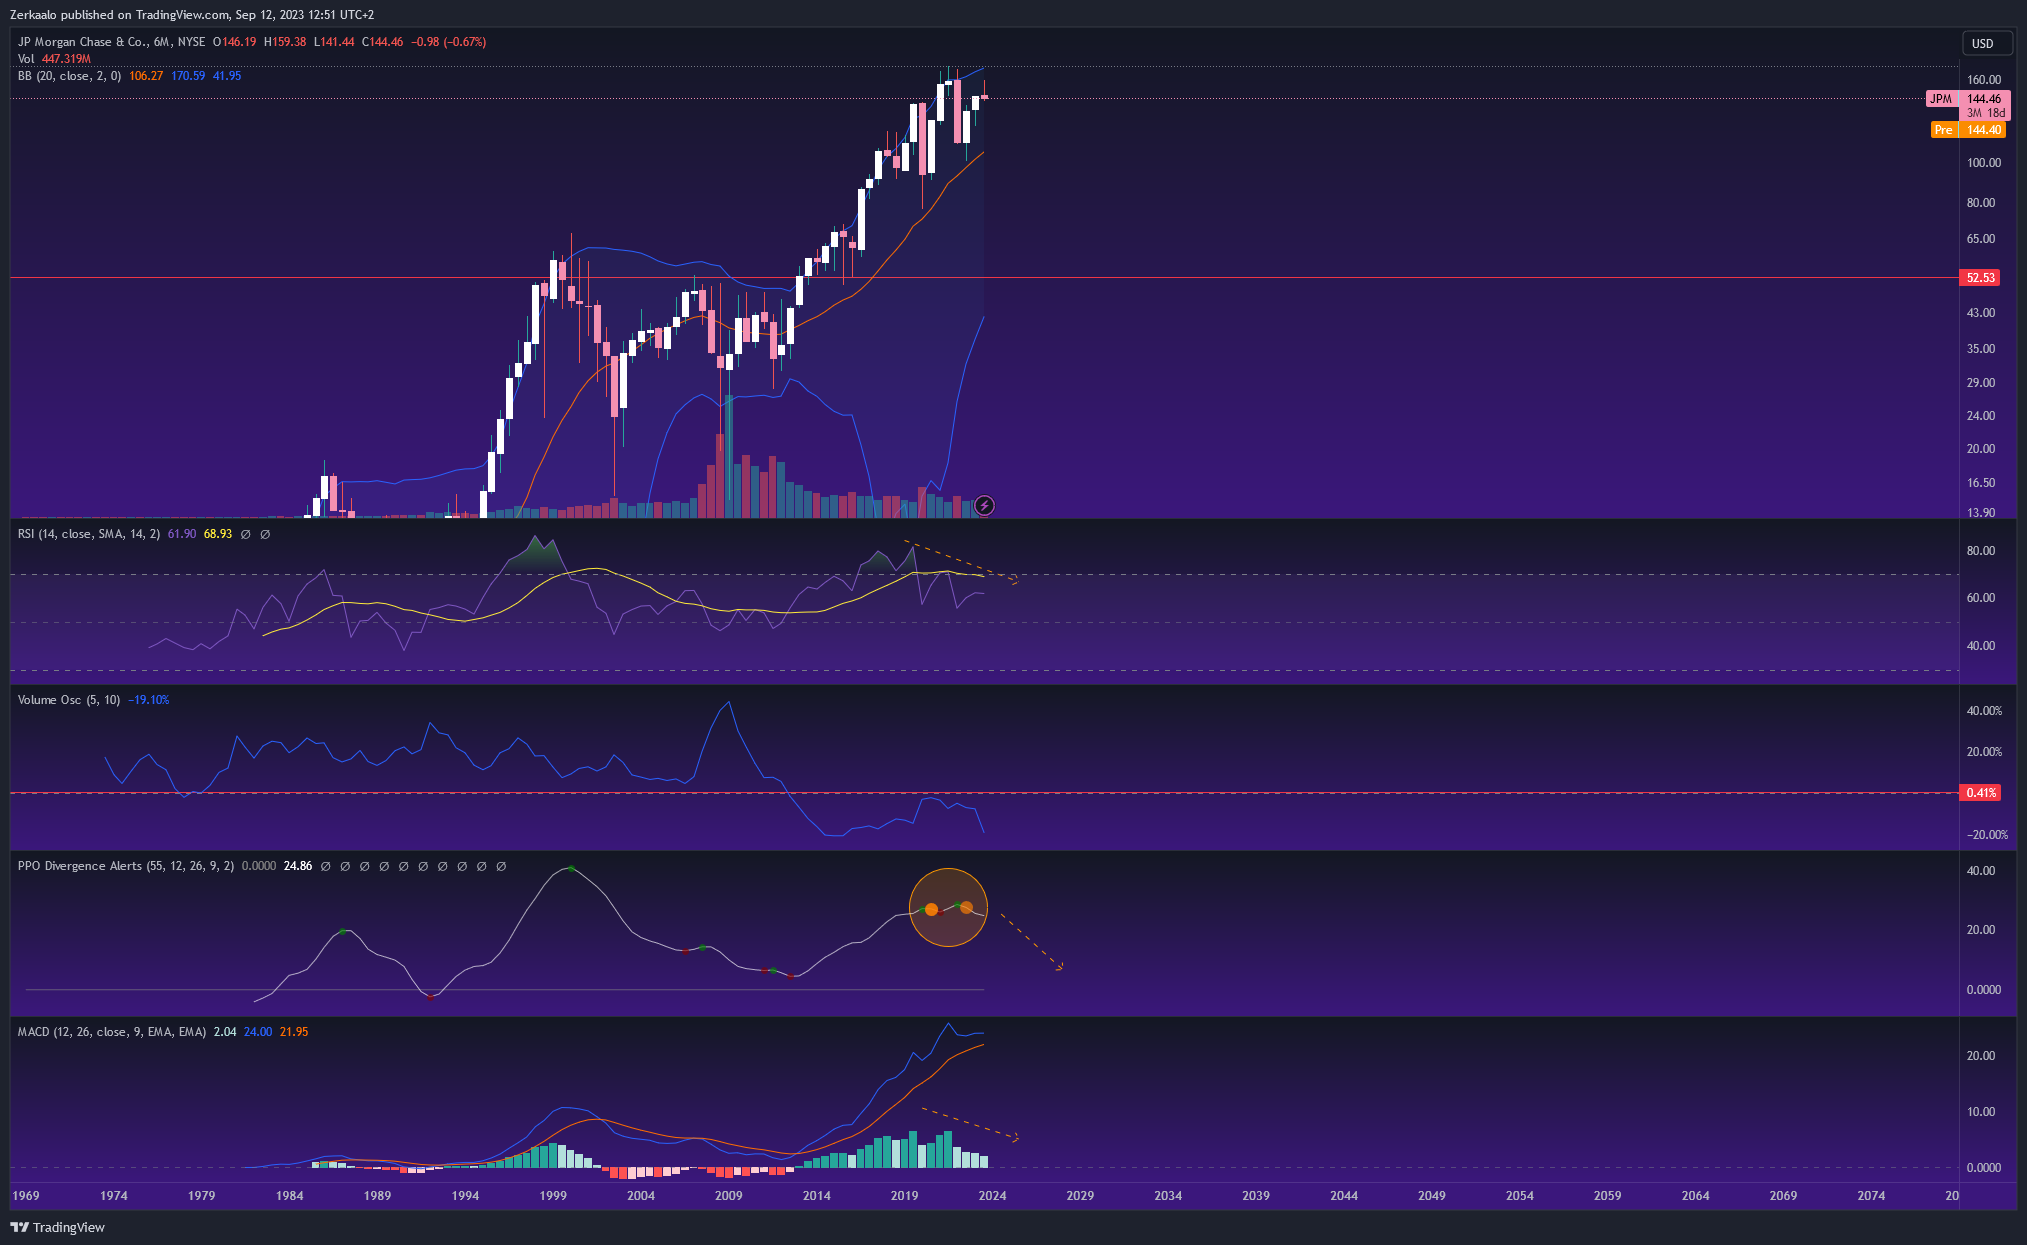The height and width of the screenshot is (1245, 2027).
Task: Click the 100.00 price scale label
Action: click(1984, 163)
